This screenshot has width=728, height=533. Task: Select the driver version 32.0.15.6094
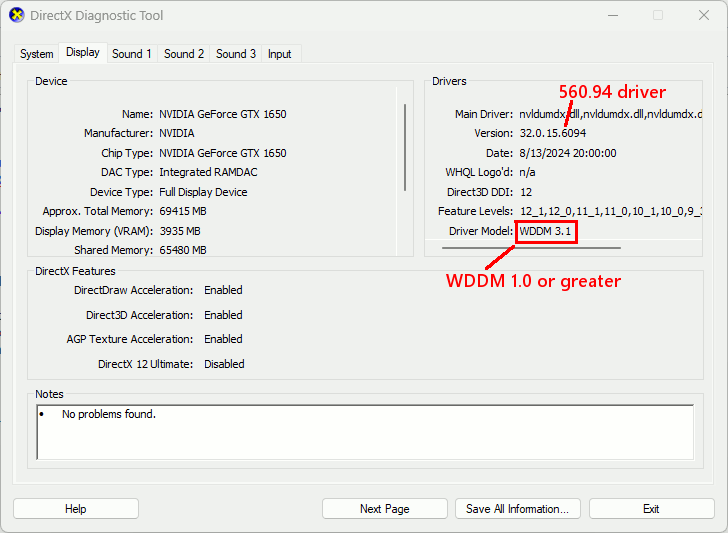click(x=553, y=133)
